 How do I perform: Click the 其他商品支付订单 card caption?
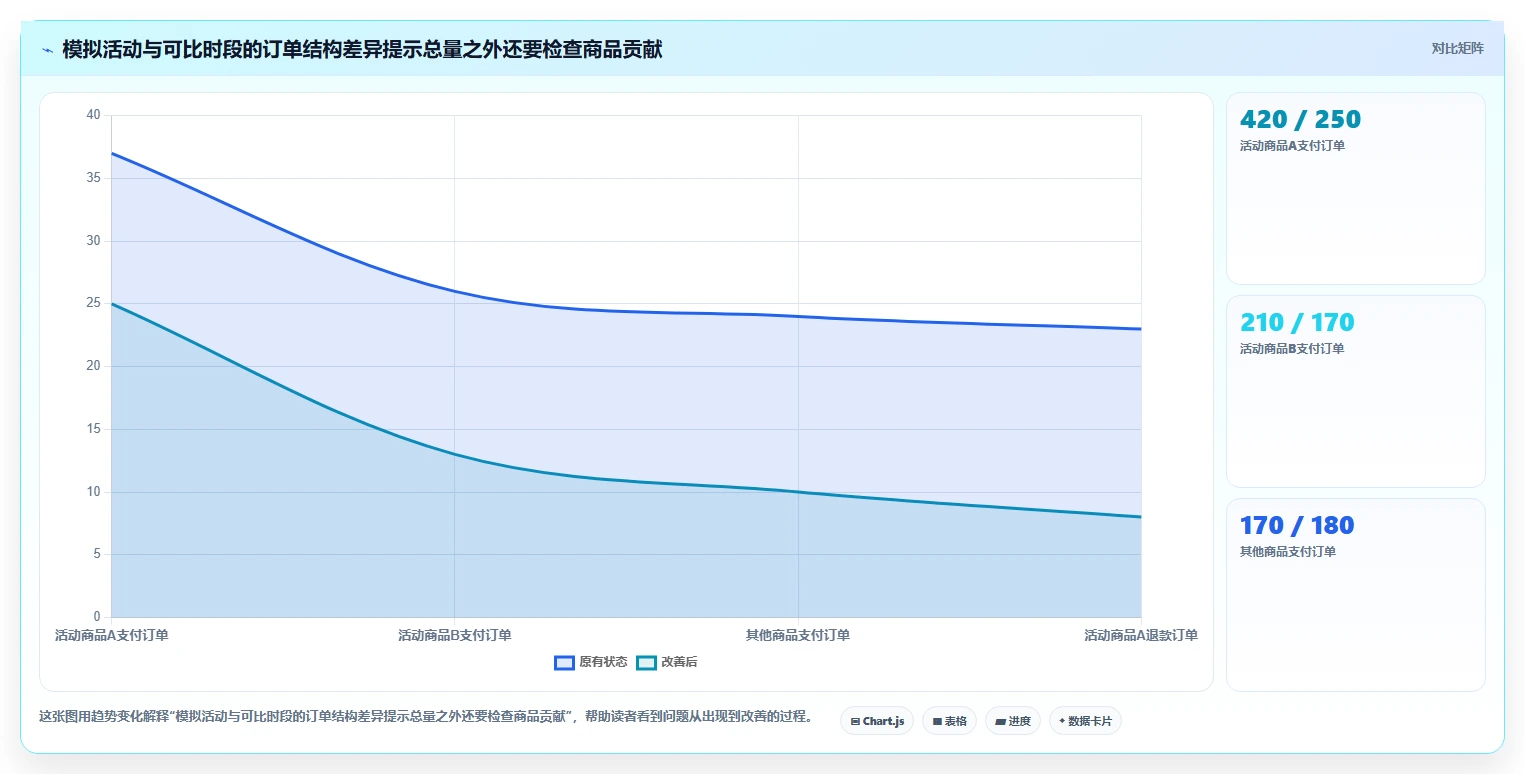click(1288, 552)
